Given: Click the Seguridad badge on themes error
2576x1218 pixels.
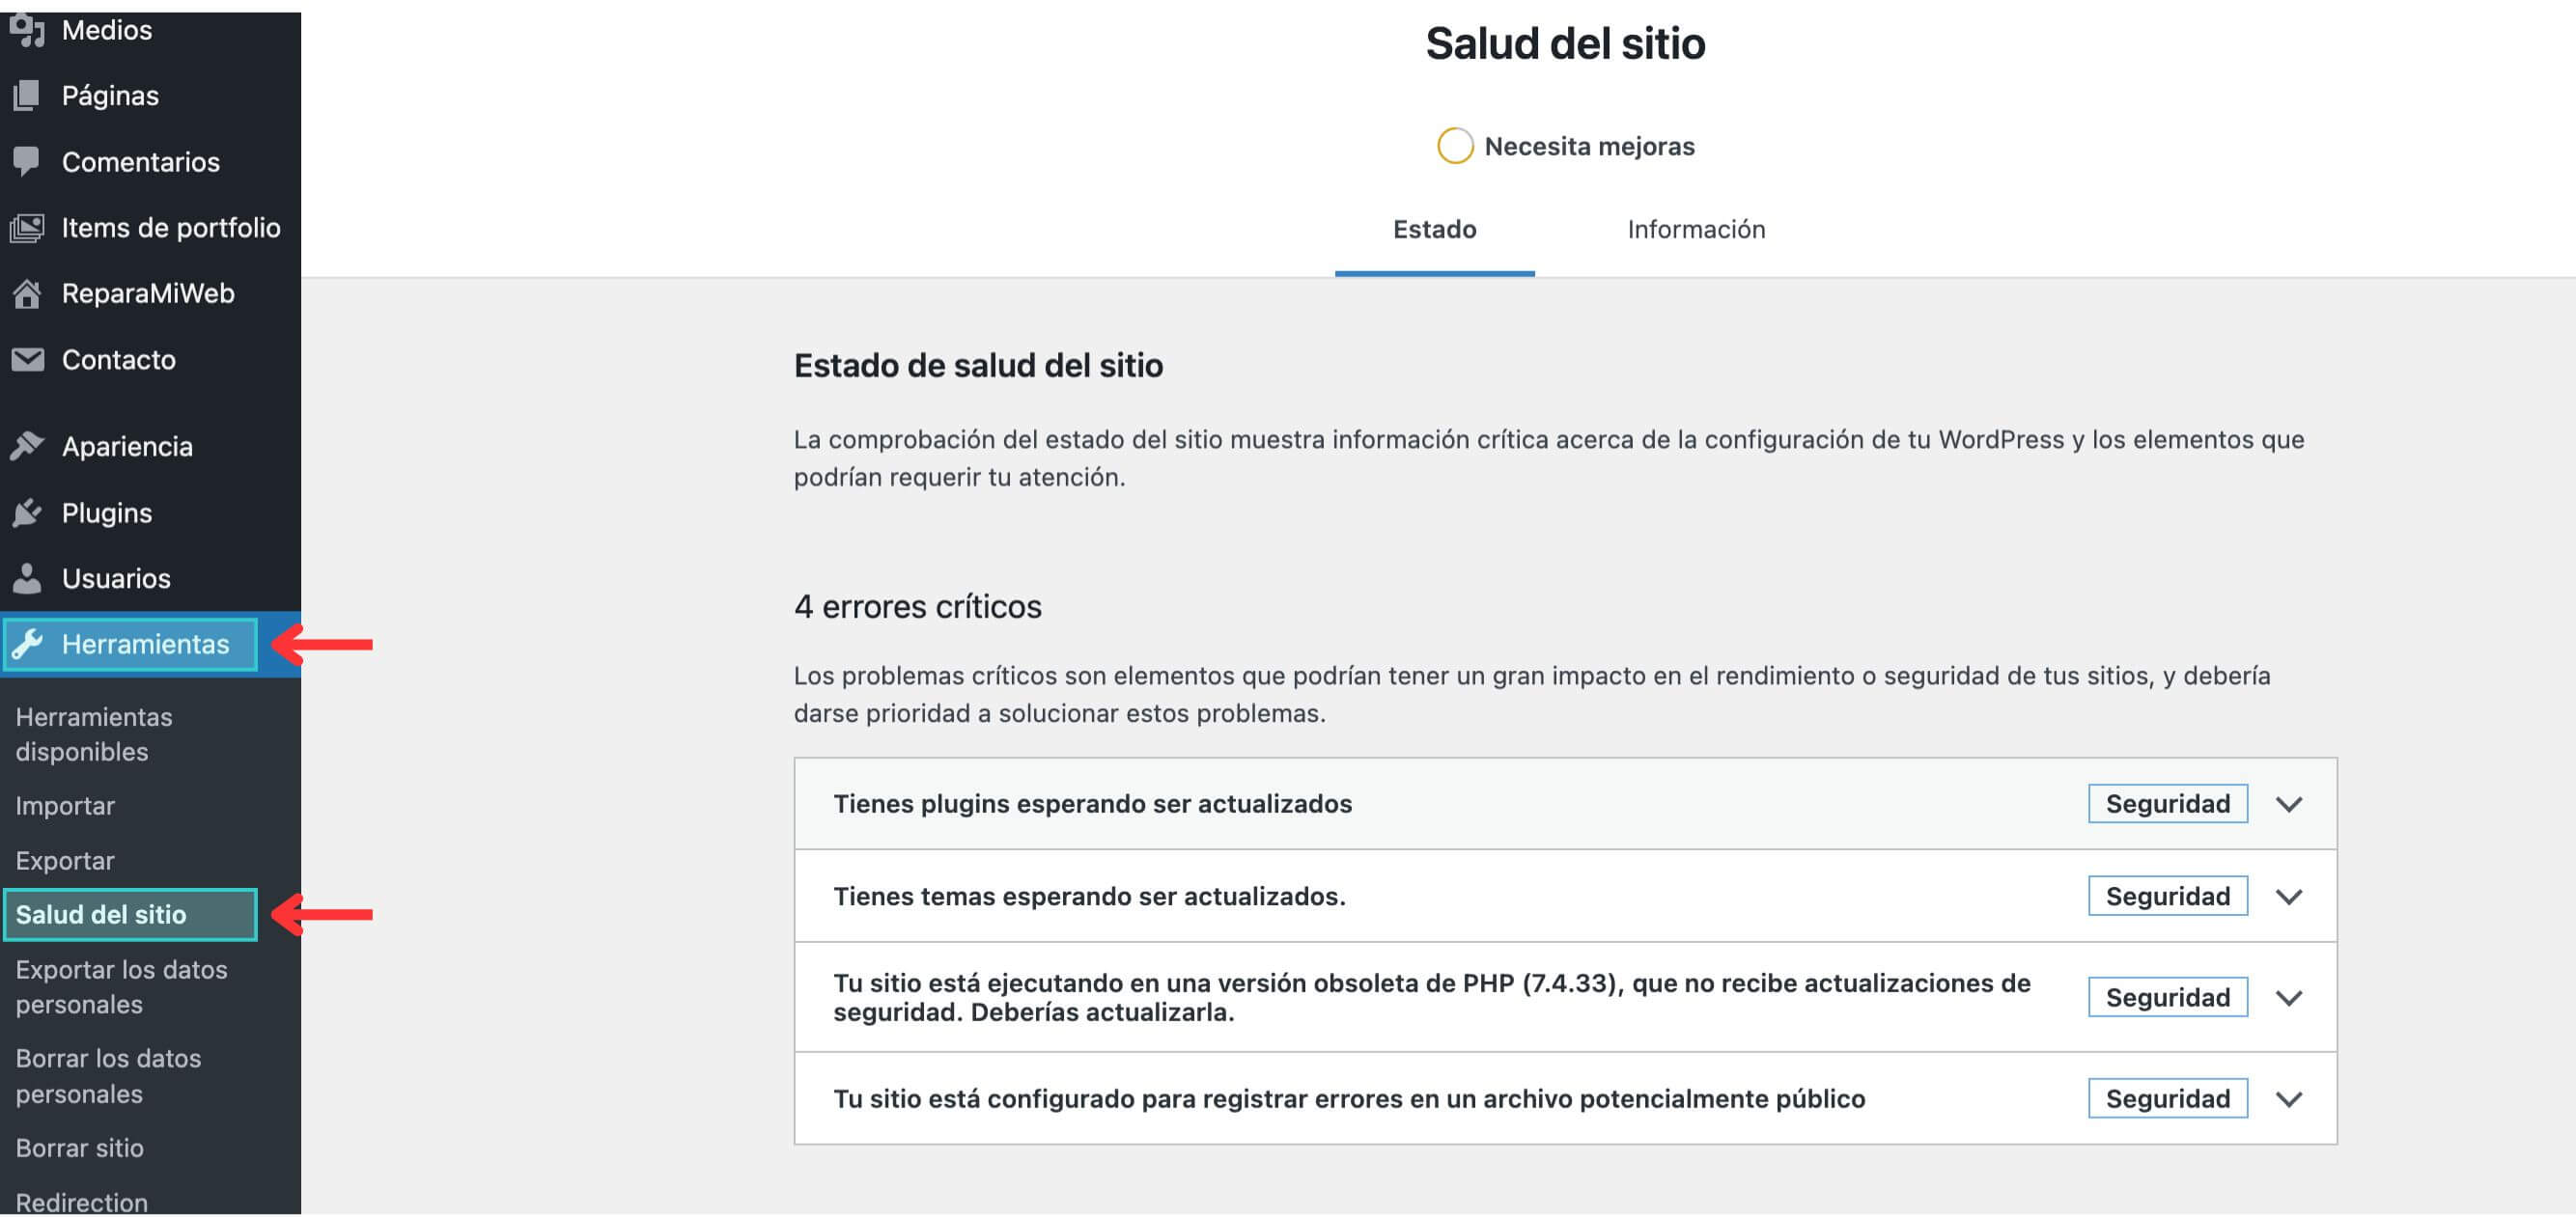Looking at the screenshot, I should pyautogui.click(x=2167, y=895).
